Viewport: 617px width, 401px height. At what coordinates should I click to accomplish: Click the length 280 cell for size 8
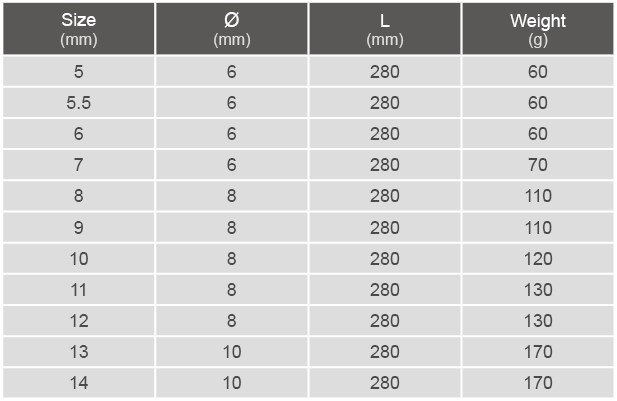[x=385, y=196]
